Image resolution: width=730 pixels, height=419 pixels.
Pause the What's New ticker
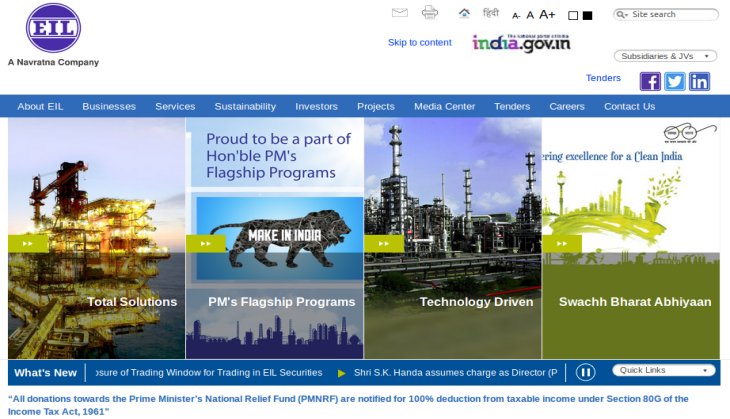[x=585, y=372]
